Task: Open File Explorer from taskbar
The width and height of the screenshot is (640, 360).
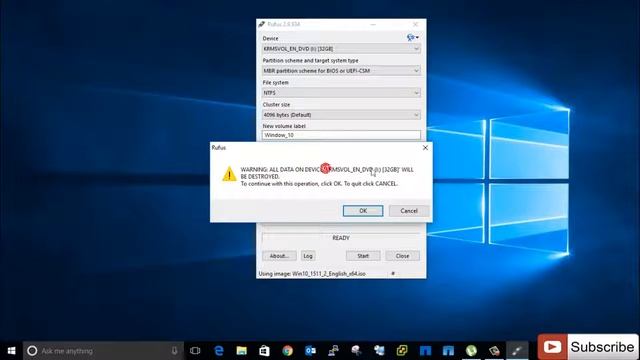Action: tap(242, 351)
